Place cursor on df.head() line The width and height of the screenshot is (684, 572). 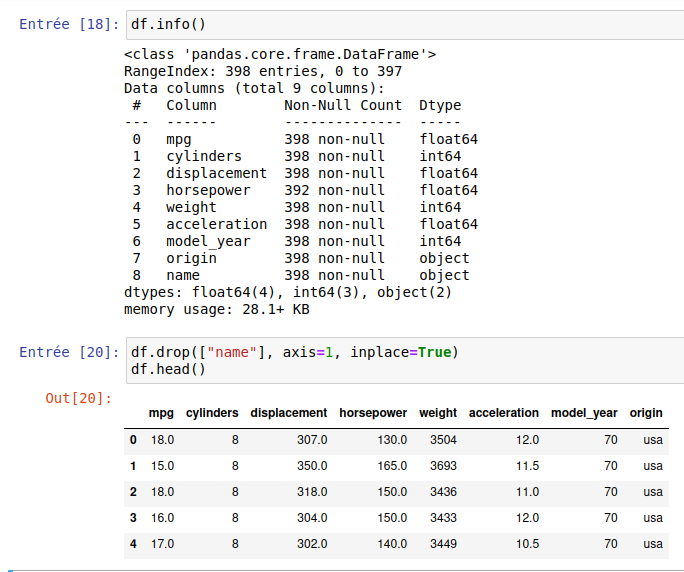pyautogui.click(x=168, y=369)
